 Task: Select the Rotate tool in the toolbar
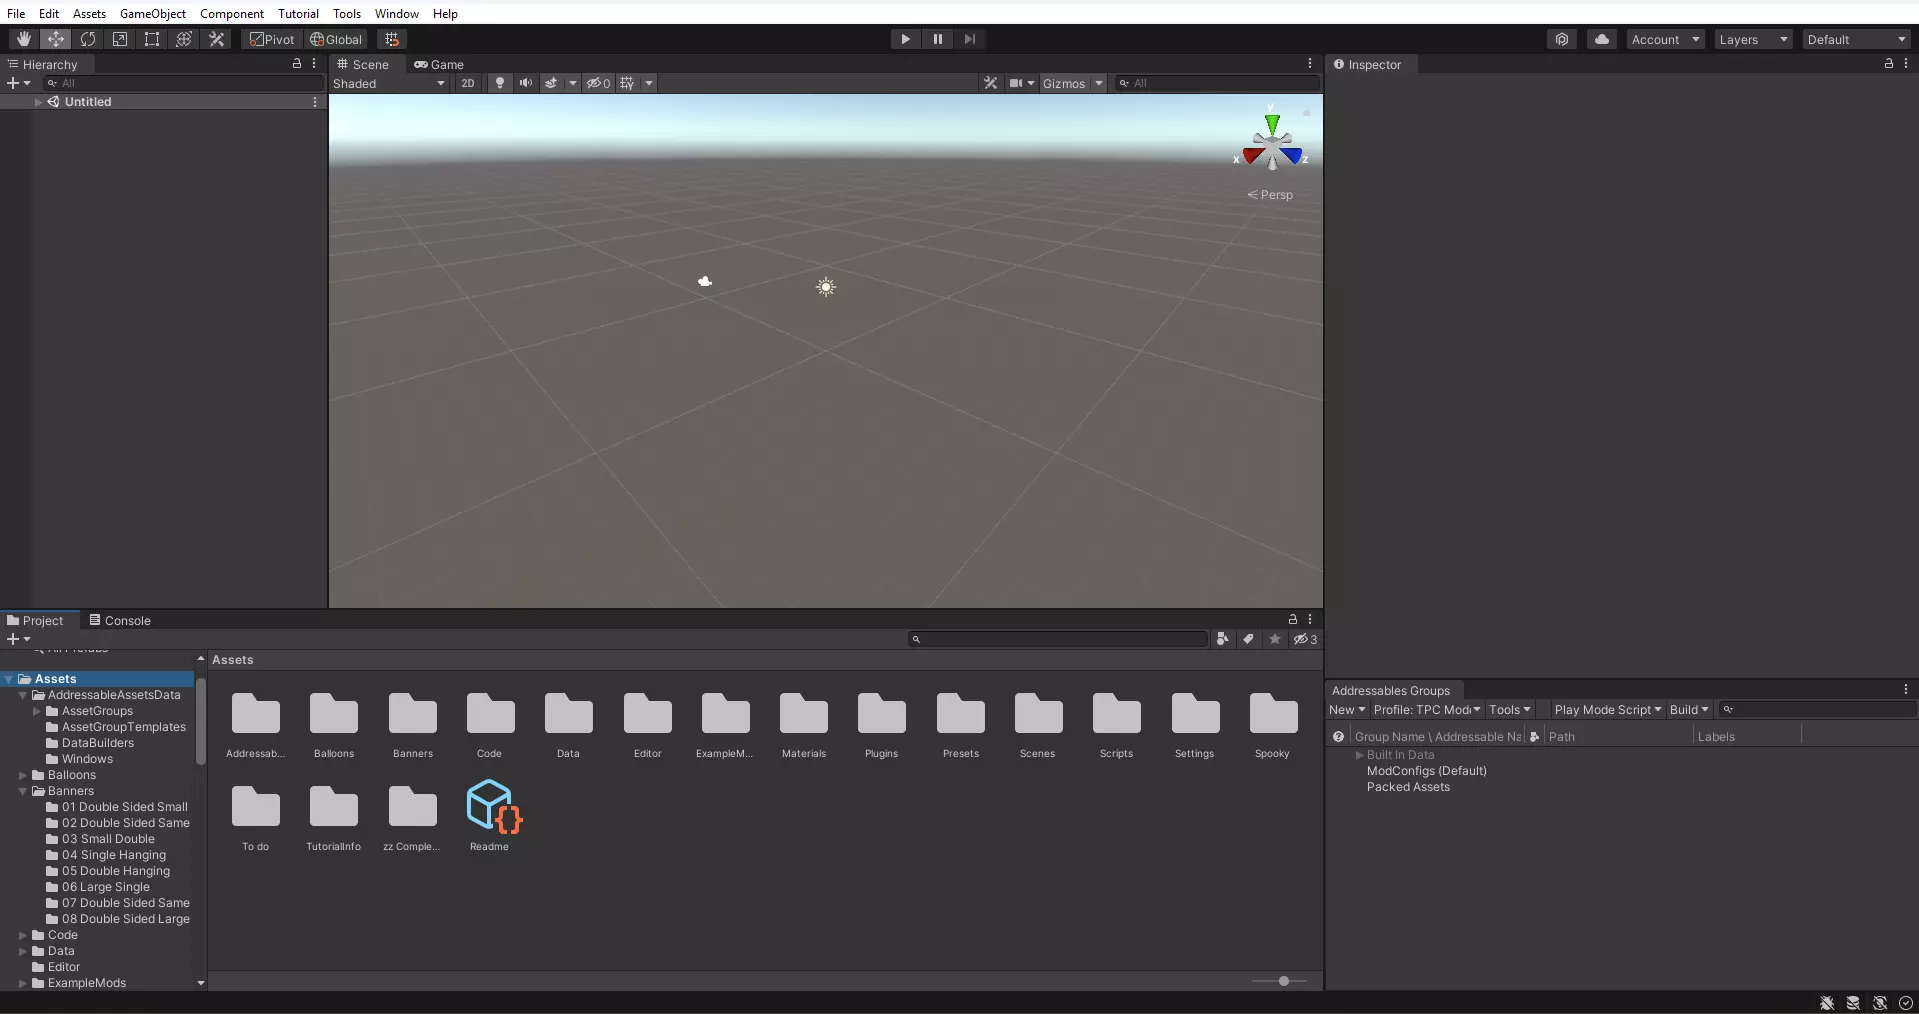tap(88, 39)
